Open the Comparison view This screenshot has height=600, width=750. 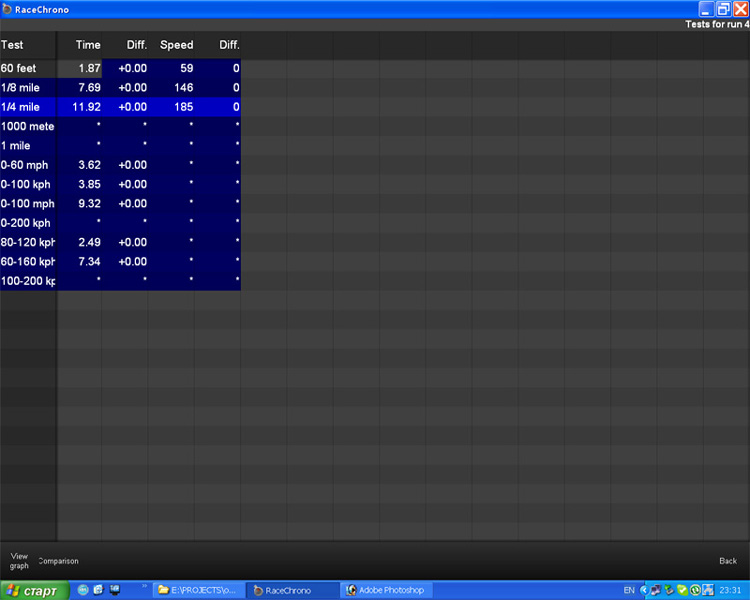[x=58, y=561]
